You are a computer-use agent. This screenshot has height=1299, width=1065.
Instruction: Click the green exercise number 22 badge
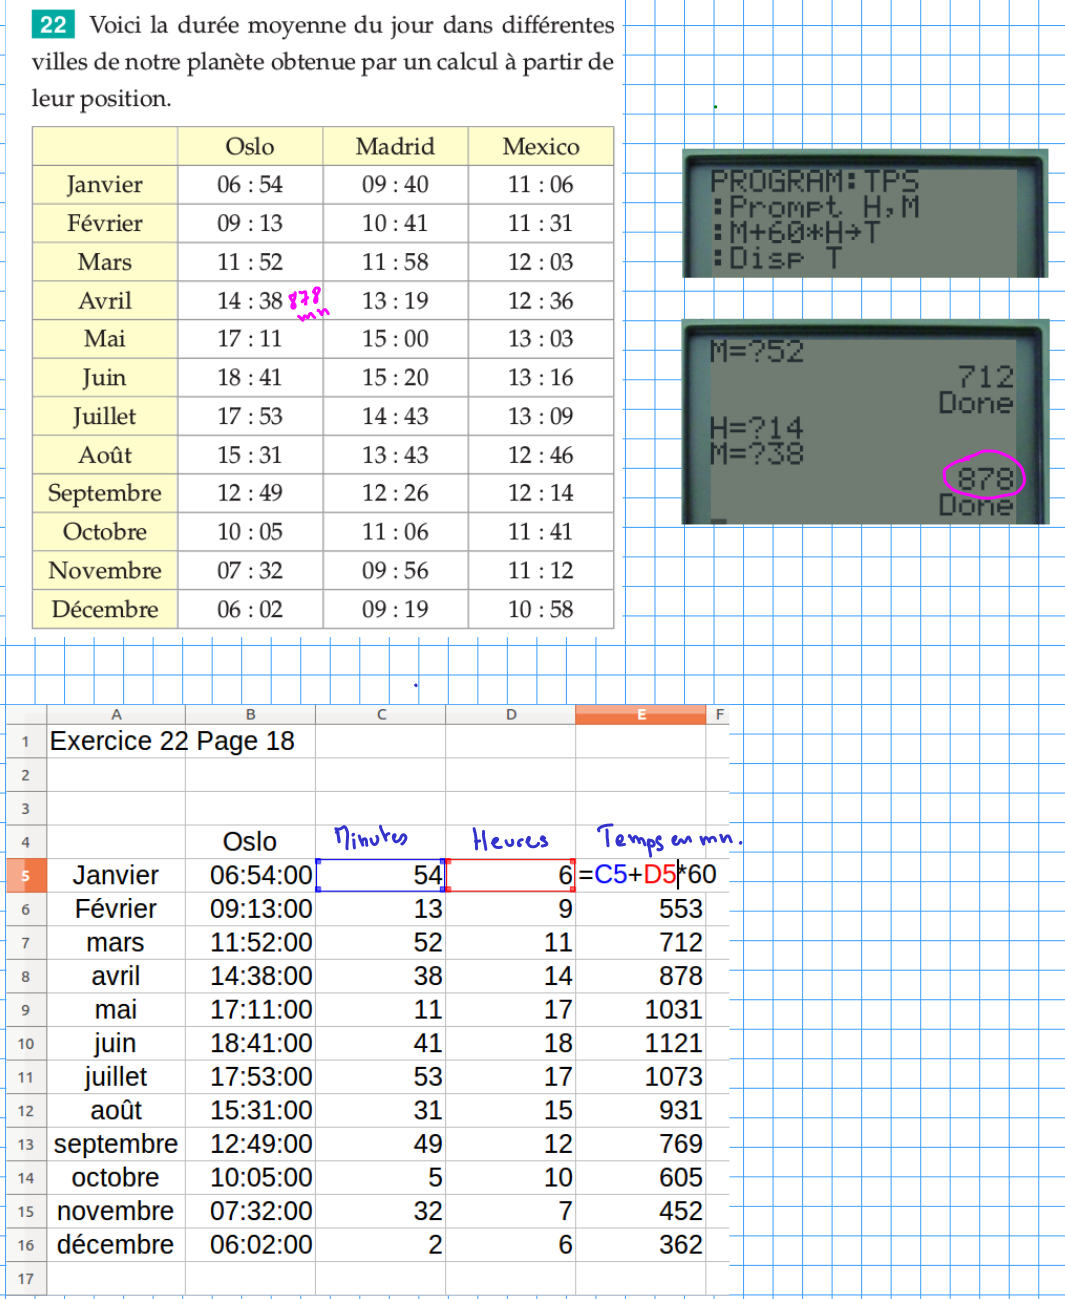coord(53,25)
